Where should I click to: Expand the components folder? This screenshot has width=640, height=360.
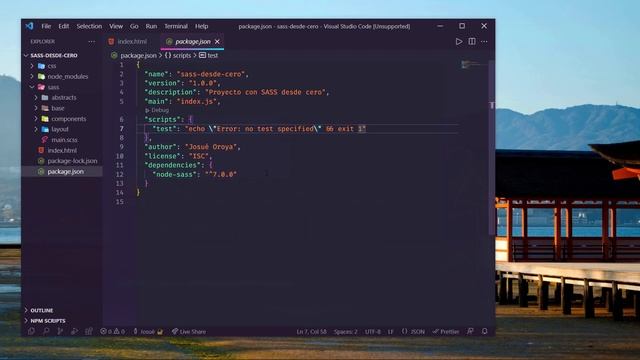pyautogui.click(x=69, y=119)
